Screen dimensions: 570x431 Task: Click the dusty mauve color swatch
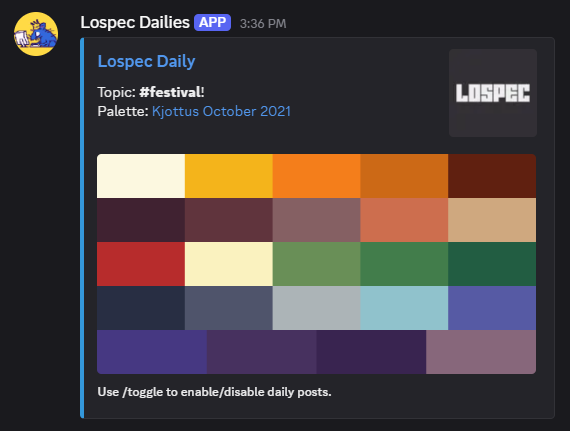tap(317, 220)
